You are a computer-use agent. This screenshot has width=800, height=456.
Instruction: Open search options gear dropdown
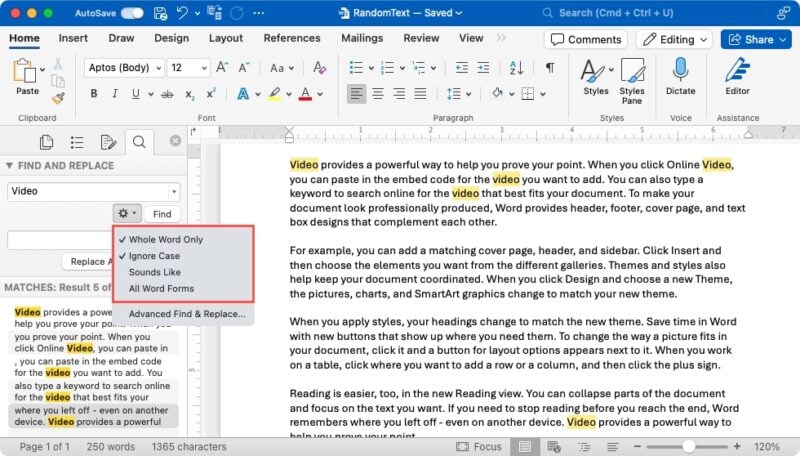(x=127, y=213)
